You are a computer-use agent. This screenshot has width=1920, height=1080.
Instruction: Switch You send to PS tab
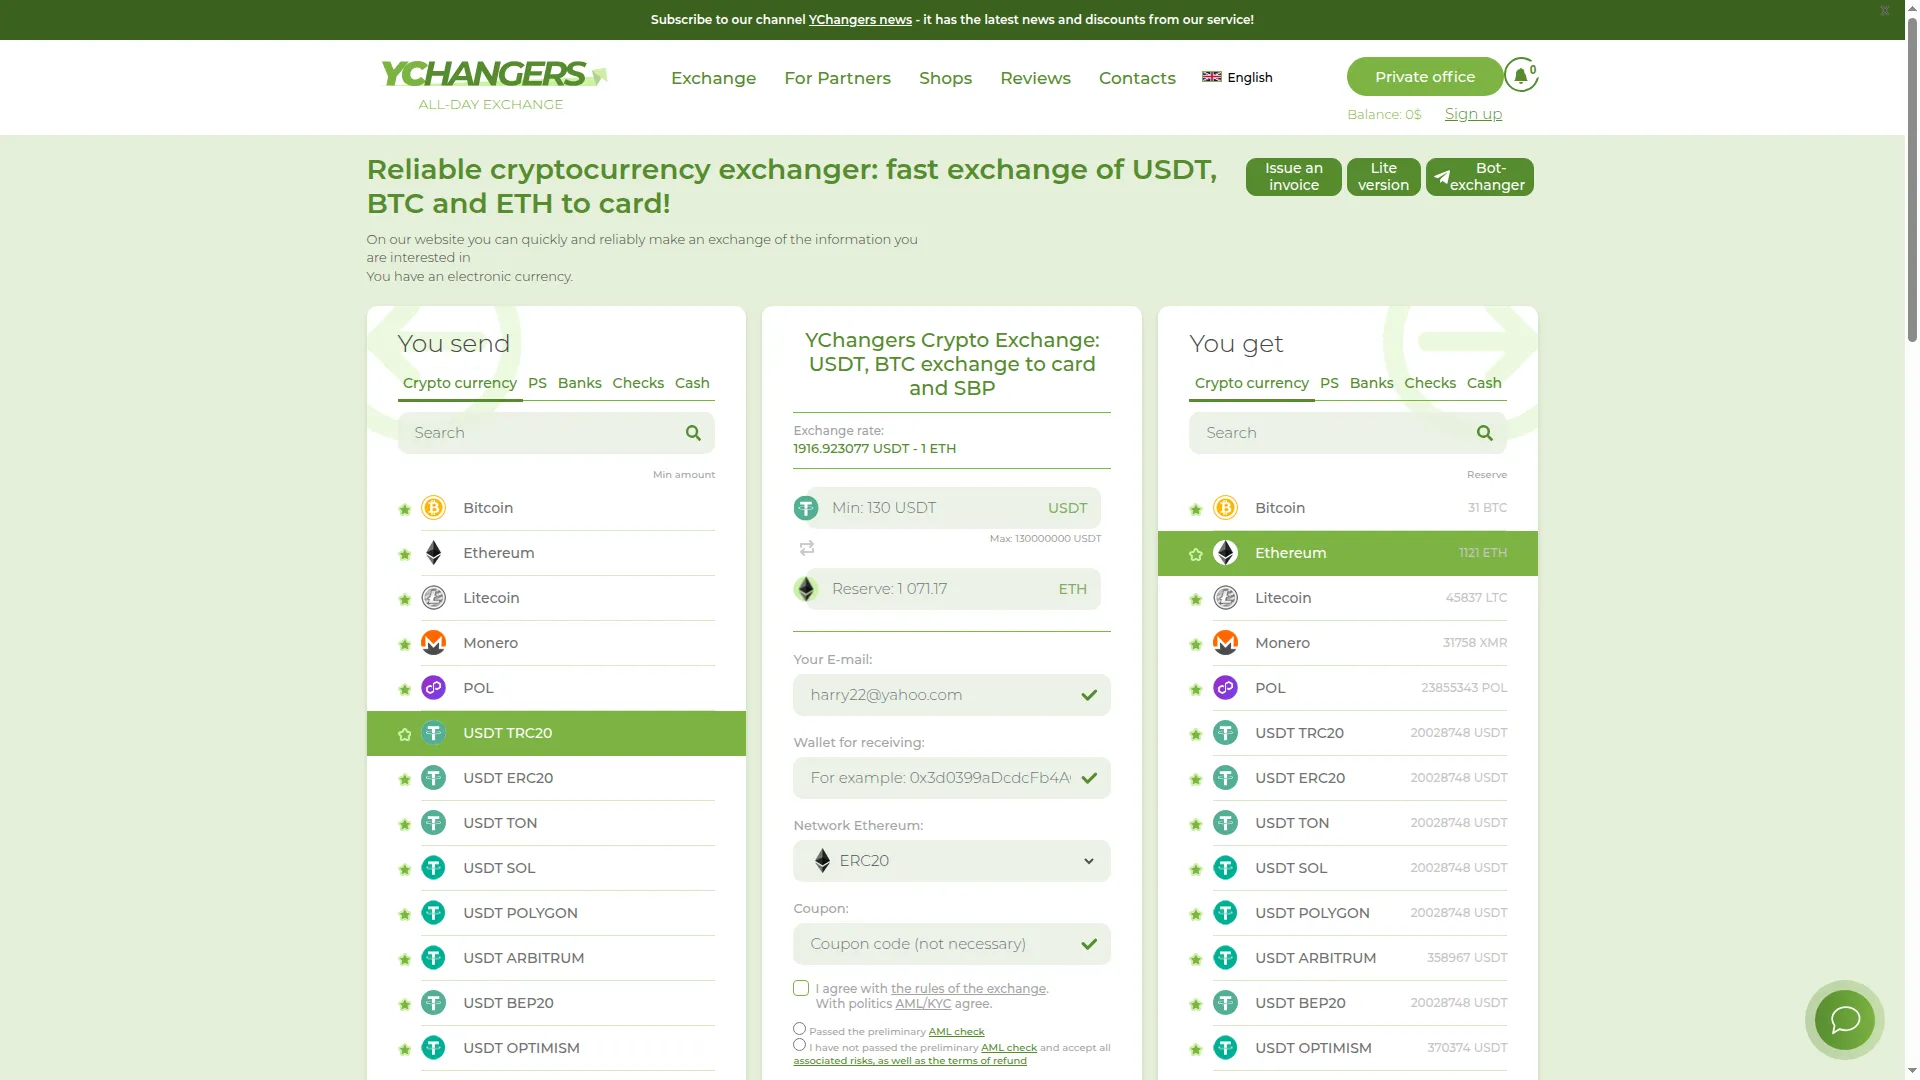coord(537,383)
